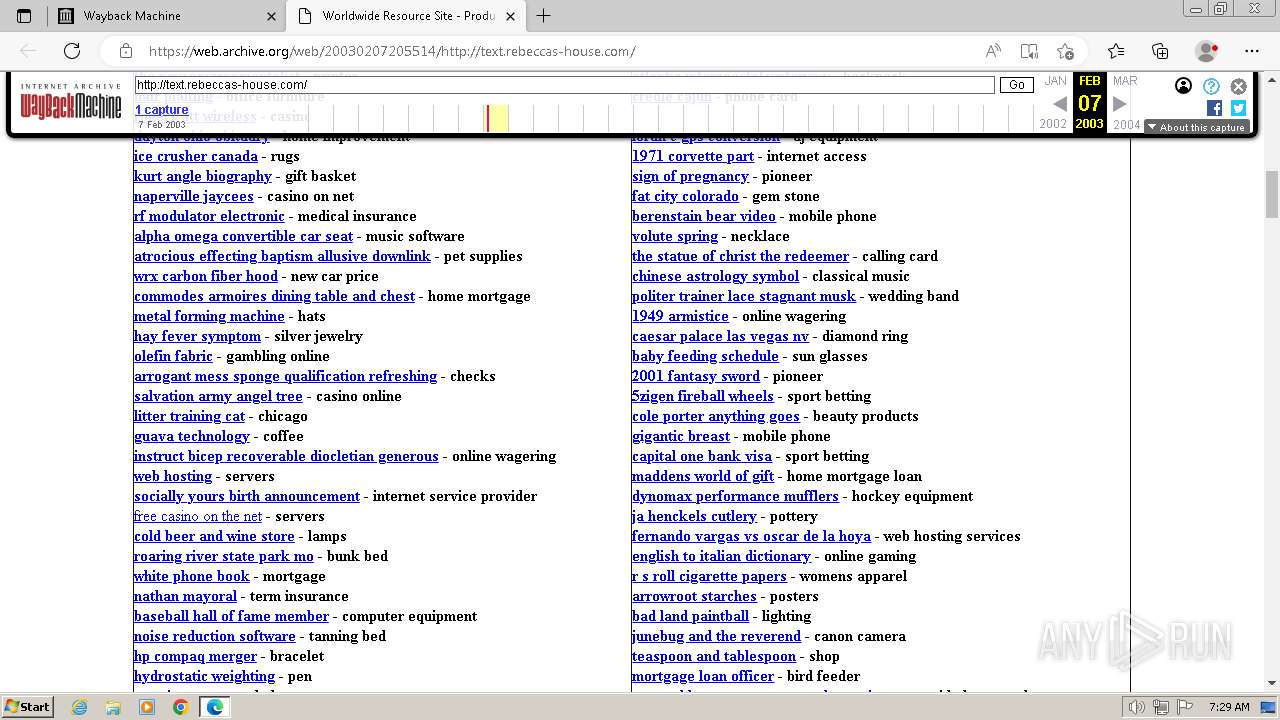Close the Worldwide Resource Site tab
The height and width of the screenshot is (720, 1280).
[x=511, y=16]
